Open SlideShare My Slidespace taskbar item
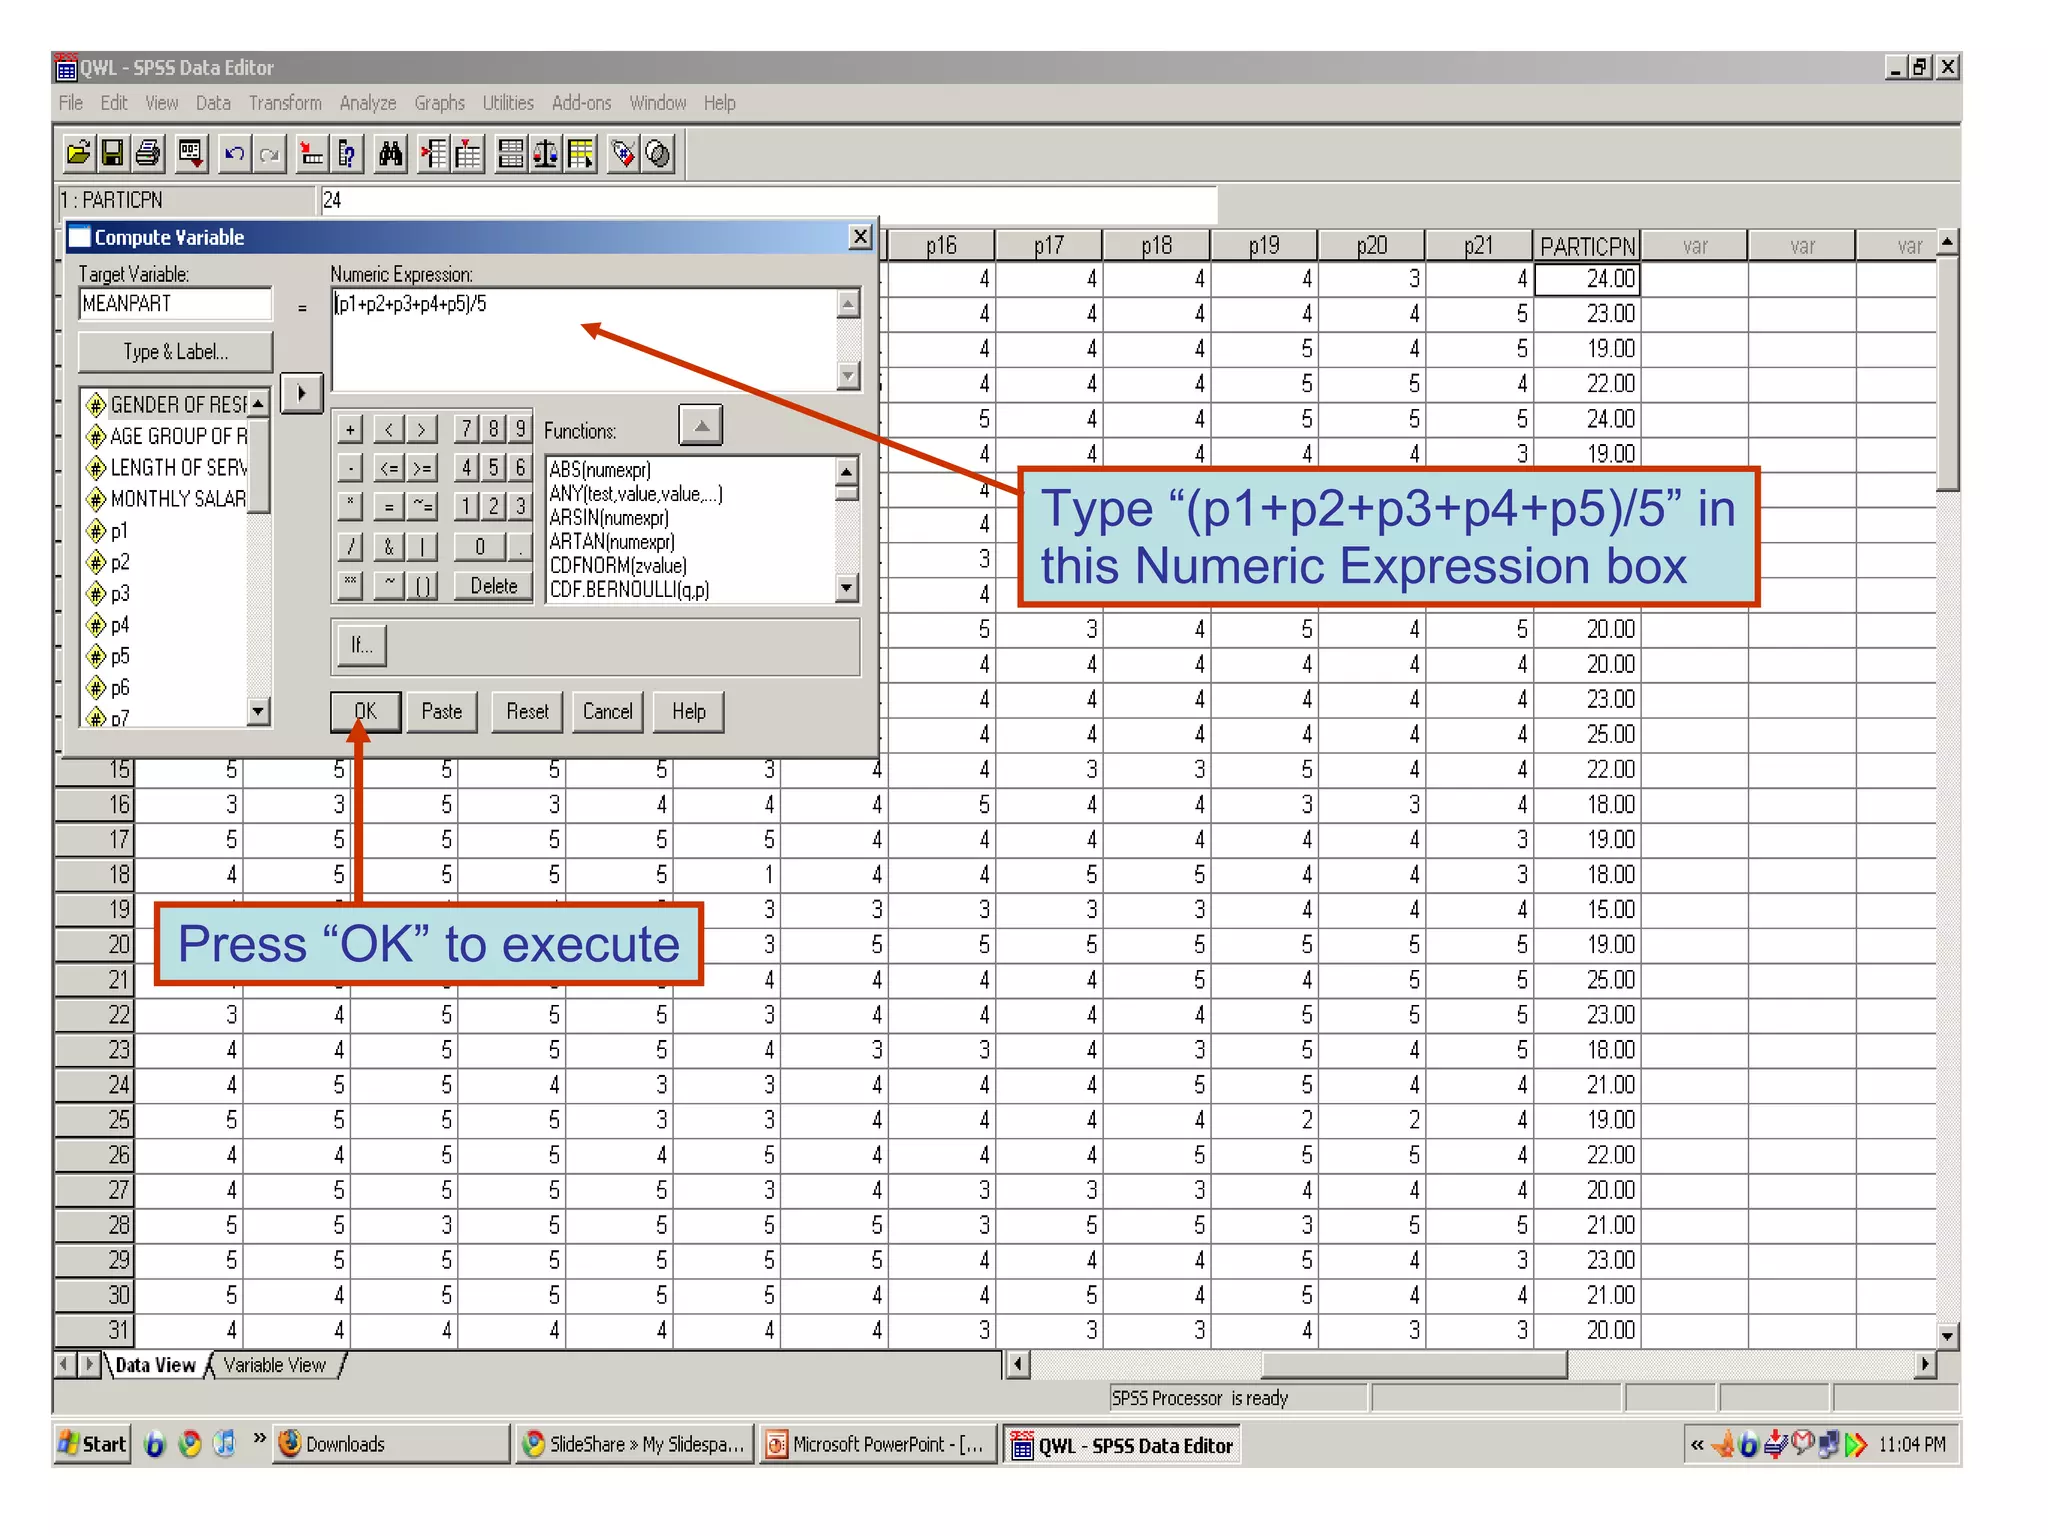Image resolution: width=2048 pixels, height=1536 pixels. tap(635, 1444)
